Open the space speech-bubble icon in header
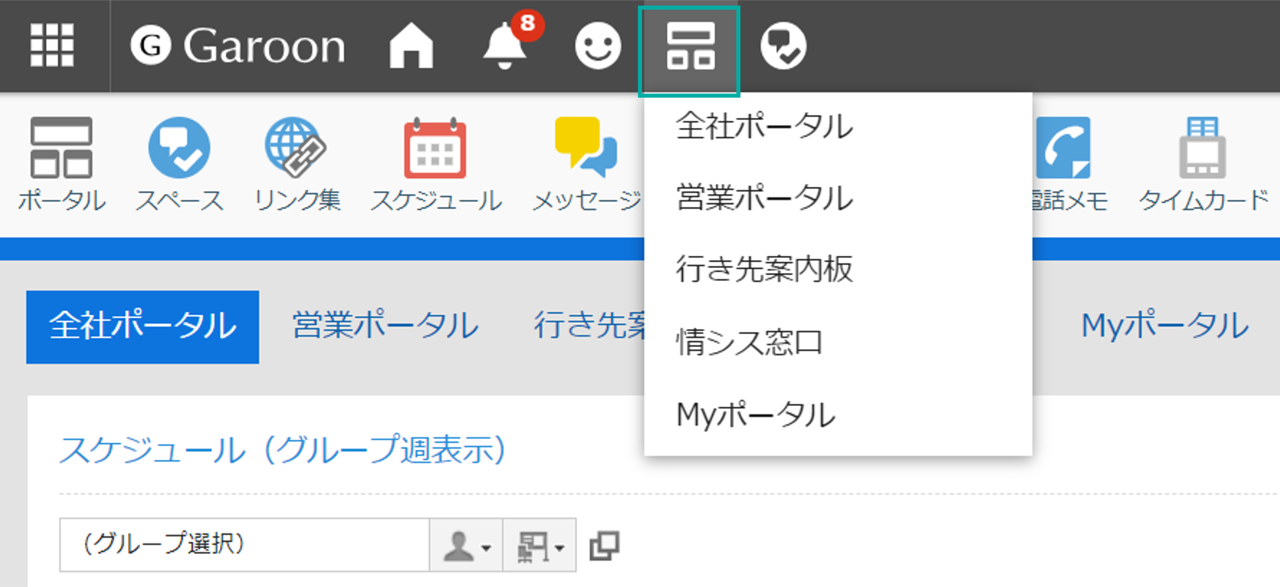1280x587 pixels. [783, 46]
